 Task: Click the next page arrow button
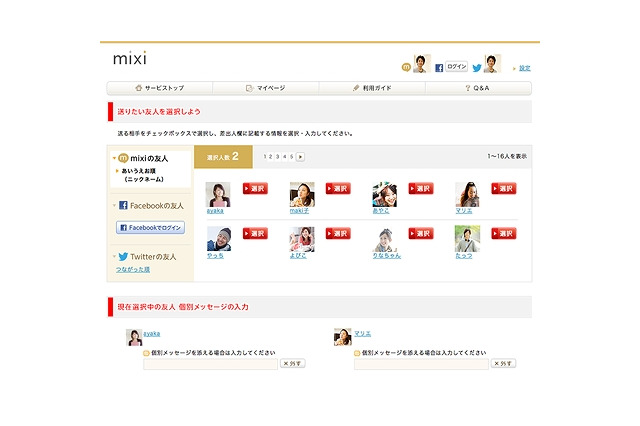click(x=300, y=157)
